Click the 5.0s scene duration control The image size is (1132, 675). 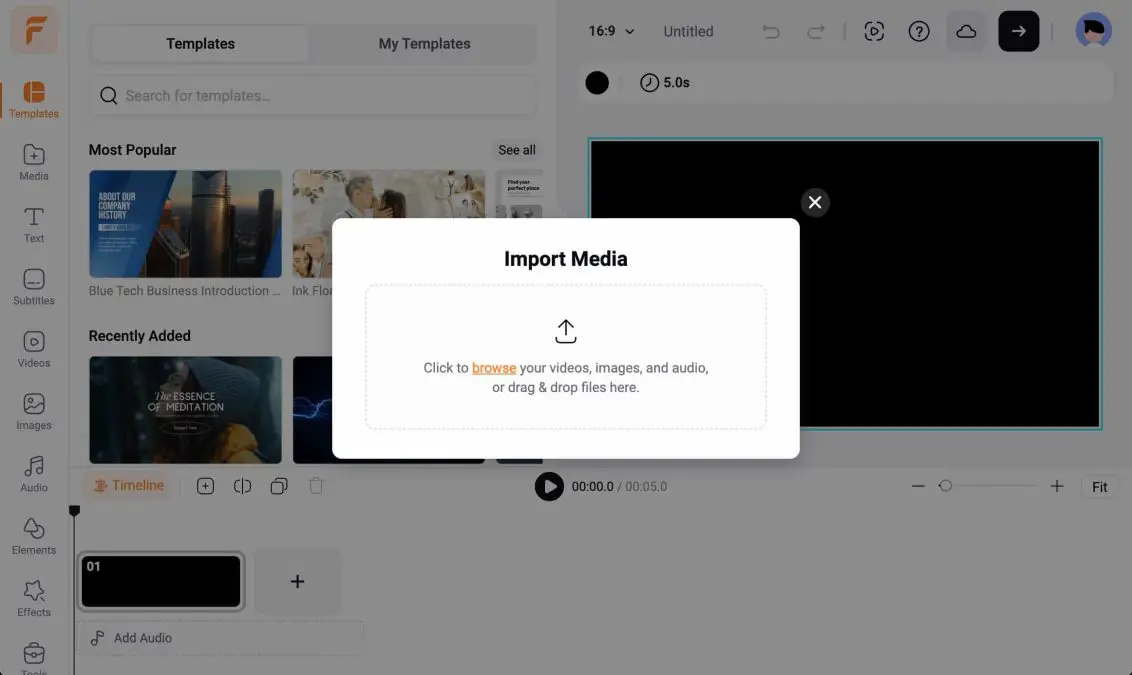[664, 82]
